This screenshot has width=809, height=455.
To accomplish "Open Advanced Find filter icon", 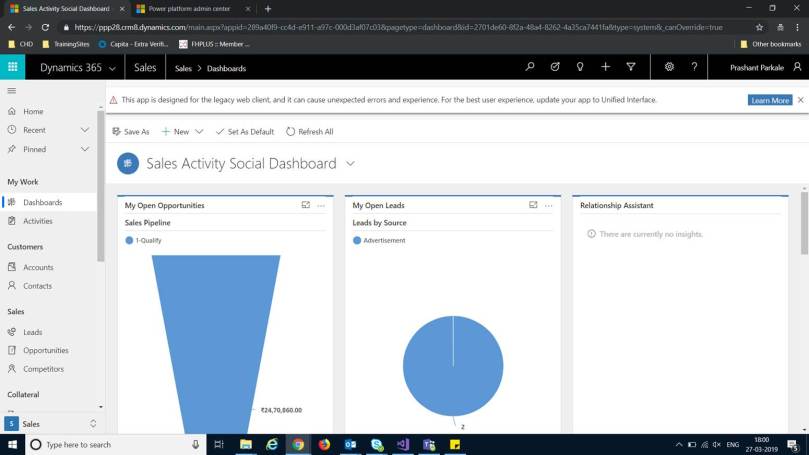I will coord(631,67).
